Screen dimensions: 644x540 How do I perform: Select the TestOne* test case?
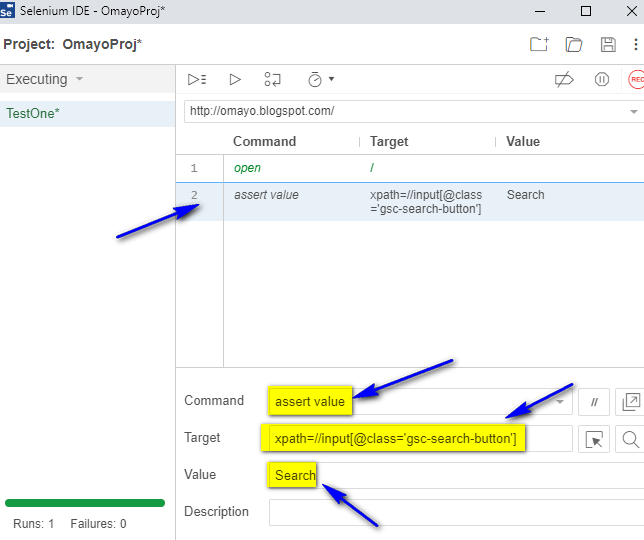87,113
